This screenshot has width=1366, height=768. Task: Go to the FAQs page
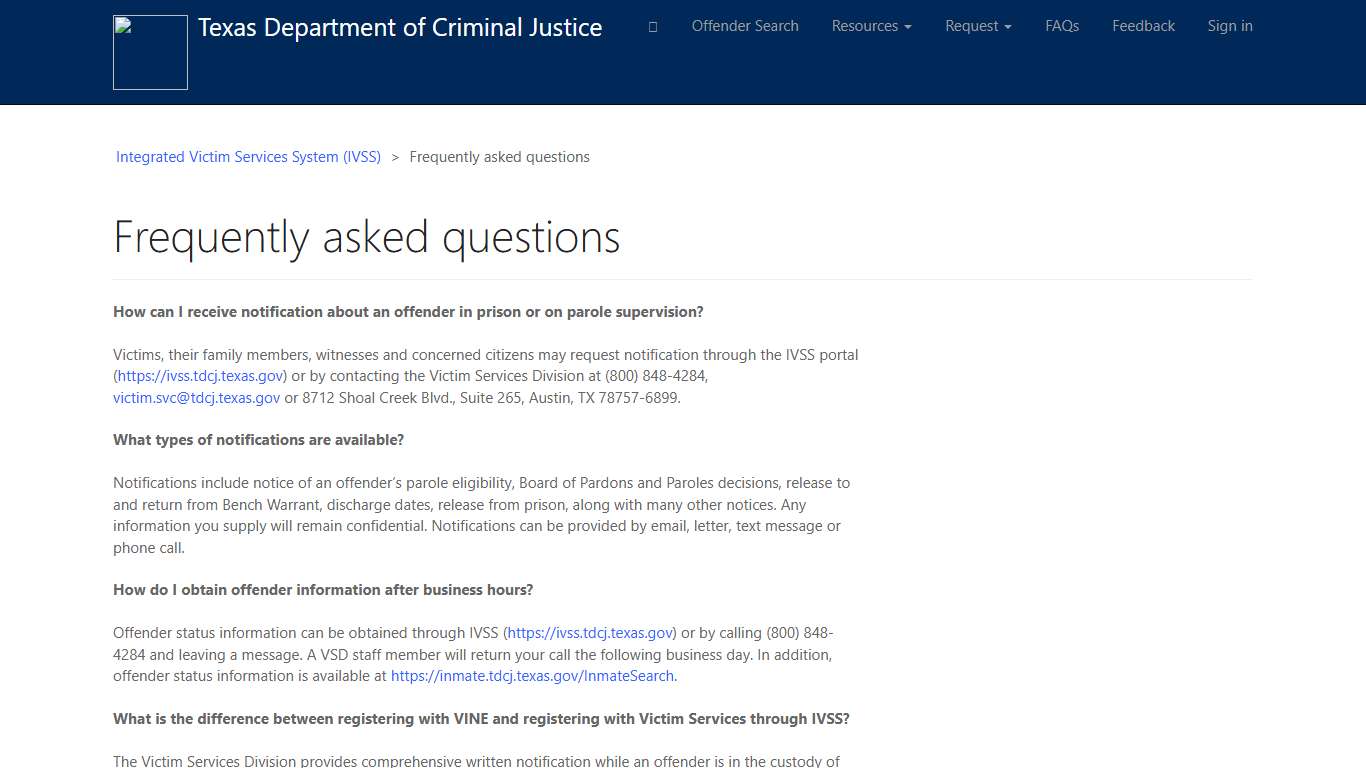1062,26
